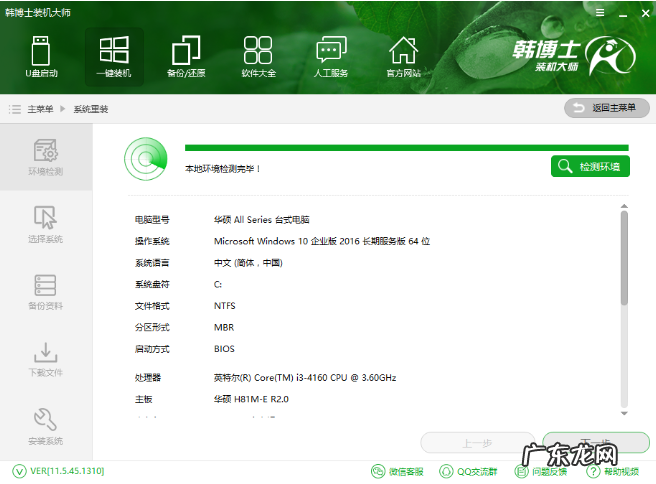Click the 主菜单 list icon
The image size is (656, 484).
(x=15, y=109)
